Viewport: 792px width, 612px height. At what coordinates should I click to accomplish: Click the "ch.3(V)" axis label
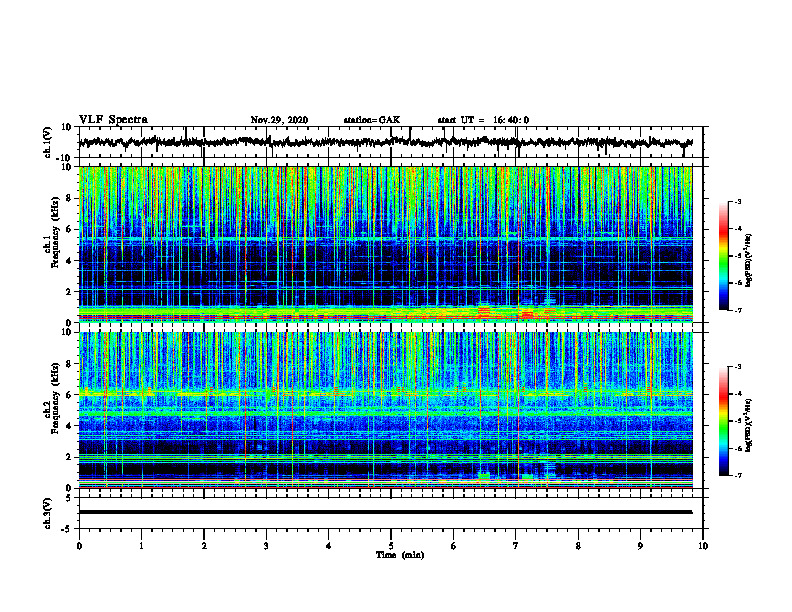coord(48,513)
